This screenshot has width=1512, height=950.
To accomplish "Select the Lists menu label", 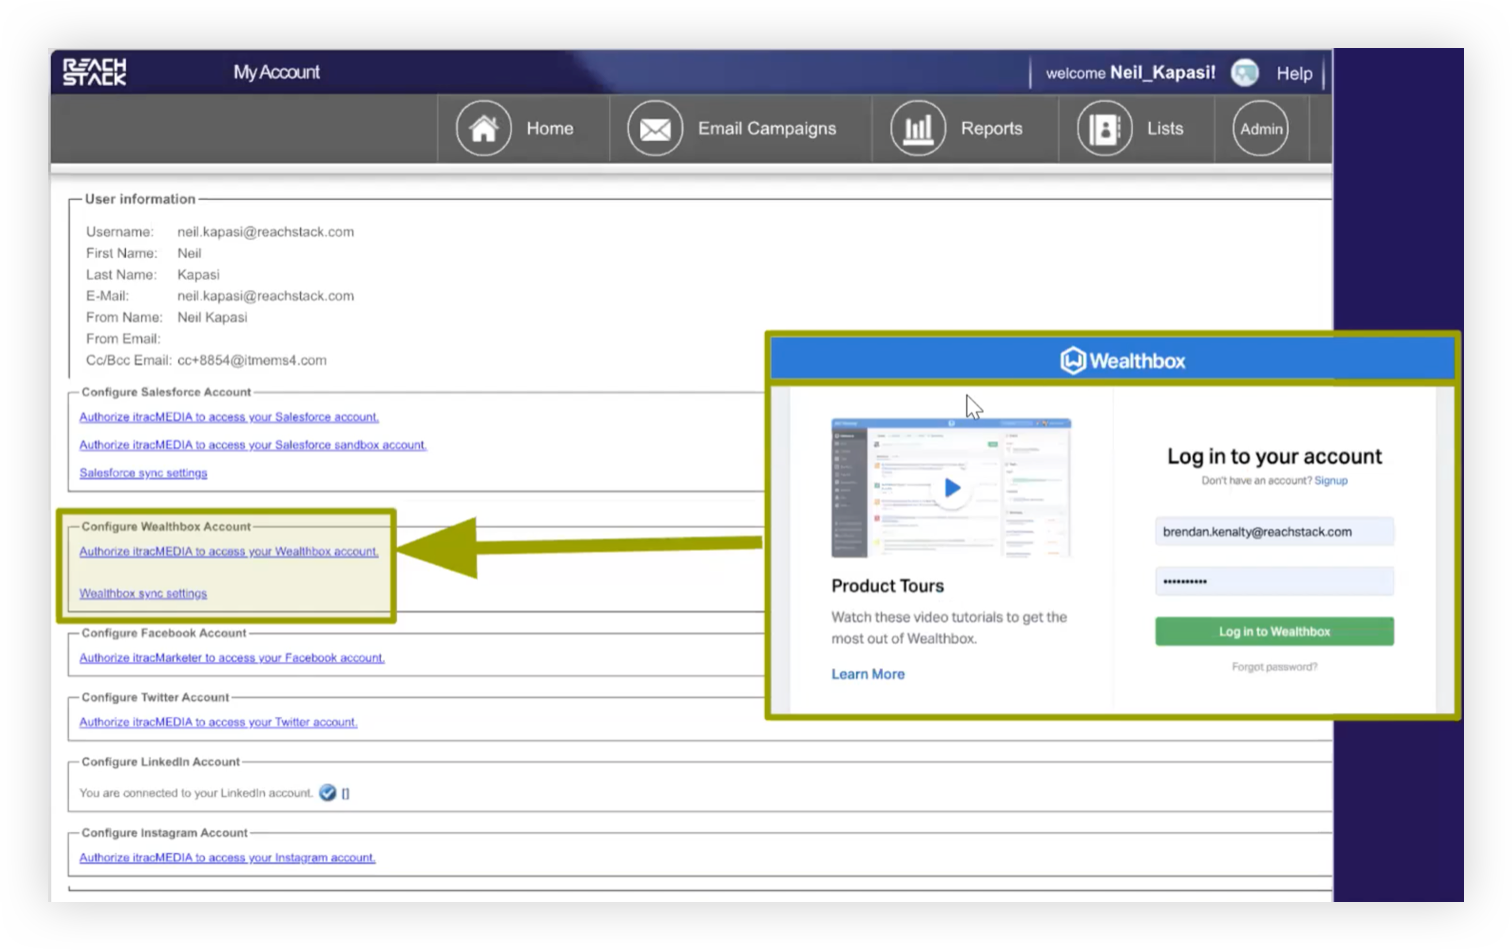I will coord(1165,128).
